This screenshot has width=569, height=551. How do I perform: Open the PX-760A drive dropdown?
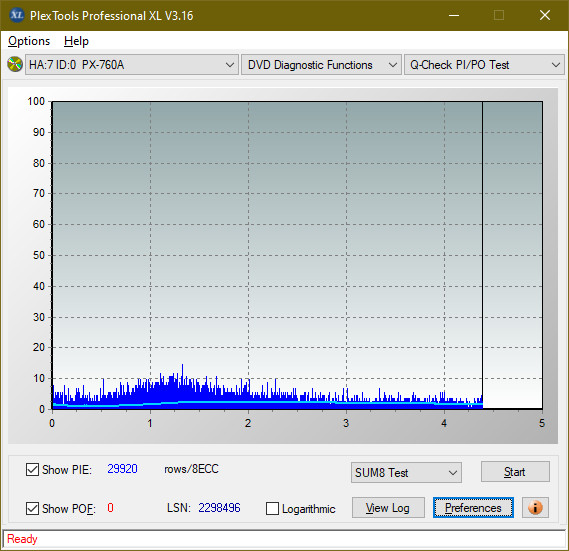(x=132, y=65)
